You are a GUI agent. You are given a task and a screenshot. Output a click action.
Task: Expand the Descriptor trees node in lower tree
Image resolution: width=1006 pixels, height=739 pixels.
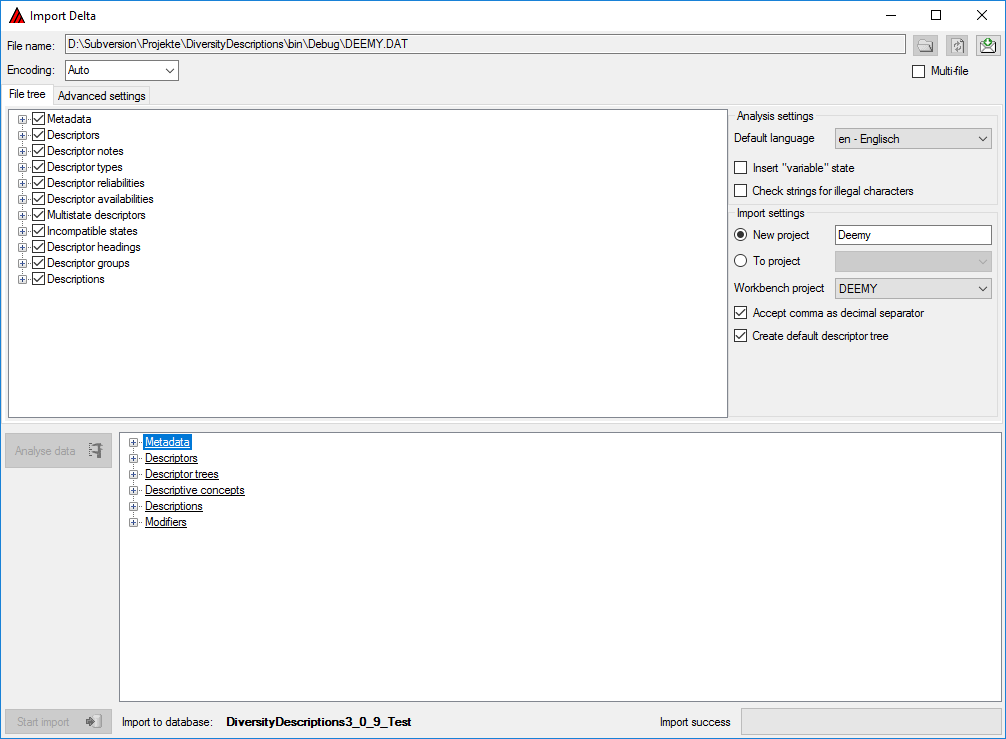click(134, 474)
